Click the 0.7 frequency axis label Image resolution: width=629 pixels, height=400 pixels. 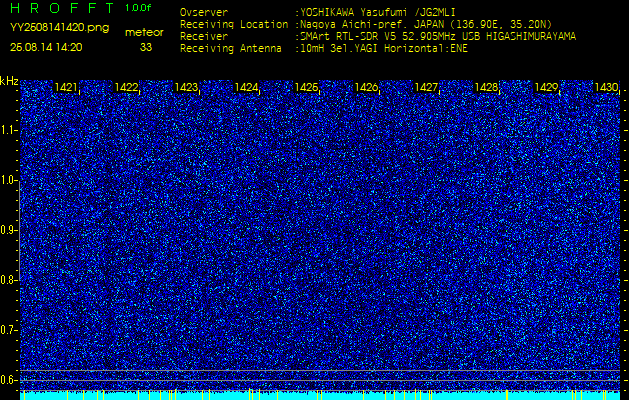(8, 330)
